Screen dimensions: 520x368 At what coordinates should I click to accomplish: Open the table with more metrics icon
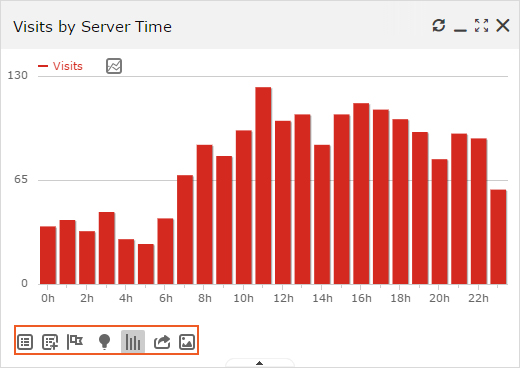pos(50,342)
